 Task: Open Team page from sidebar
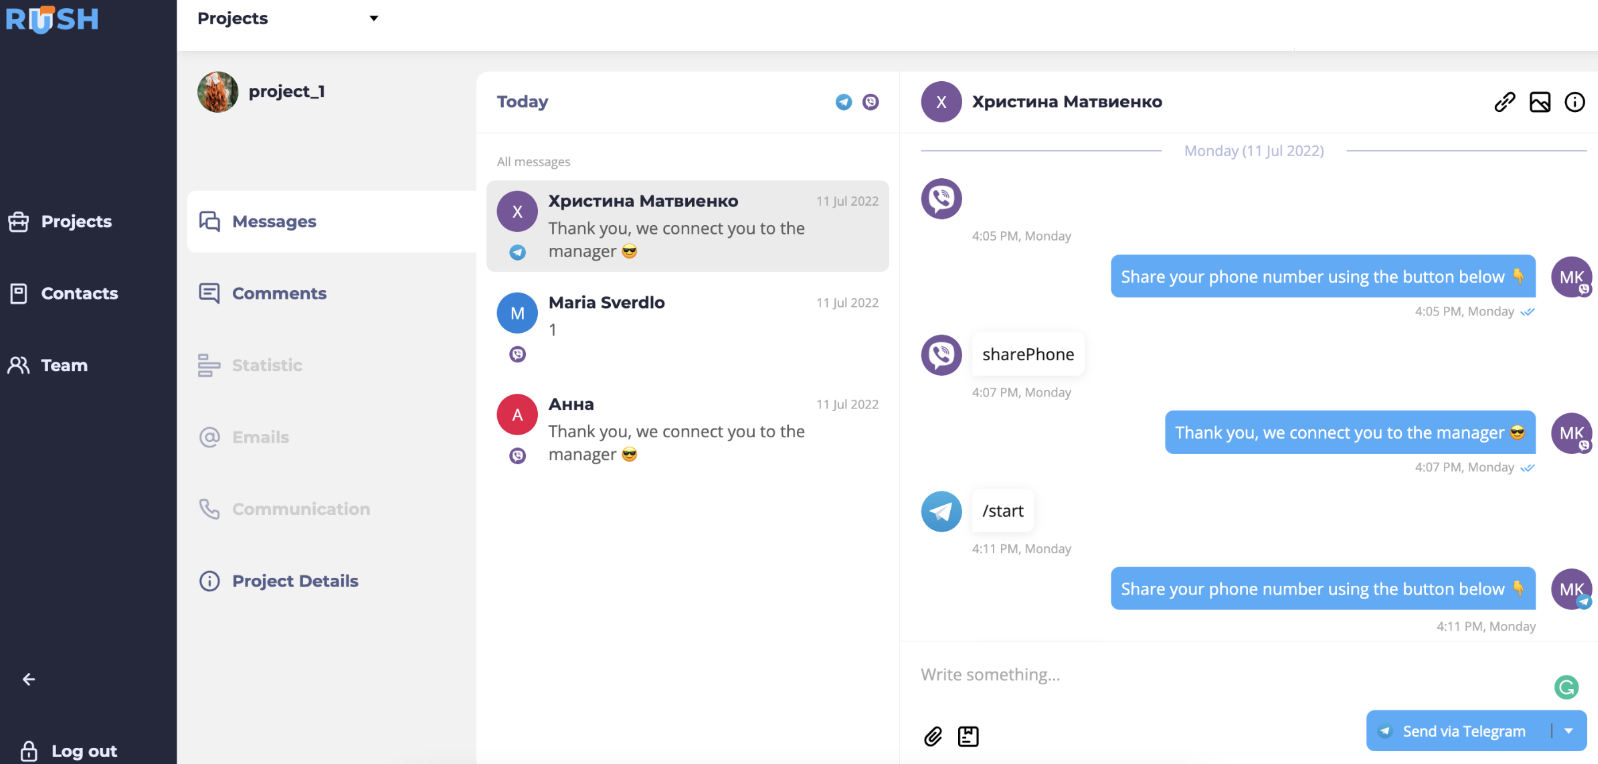64,366
